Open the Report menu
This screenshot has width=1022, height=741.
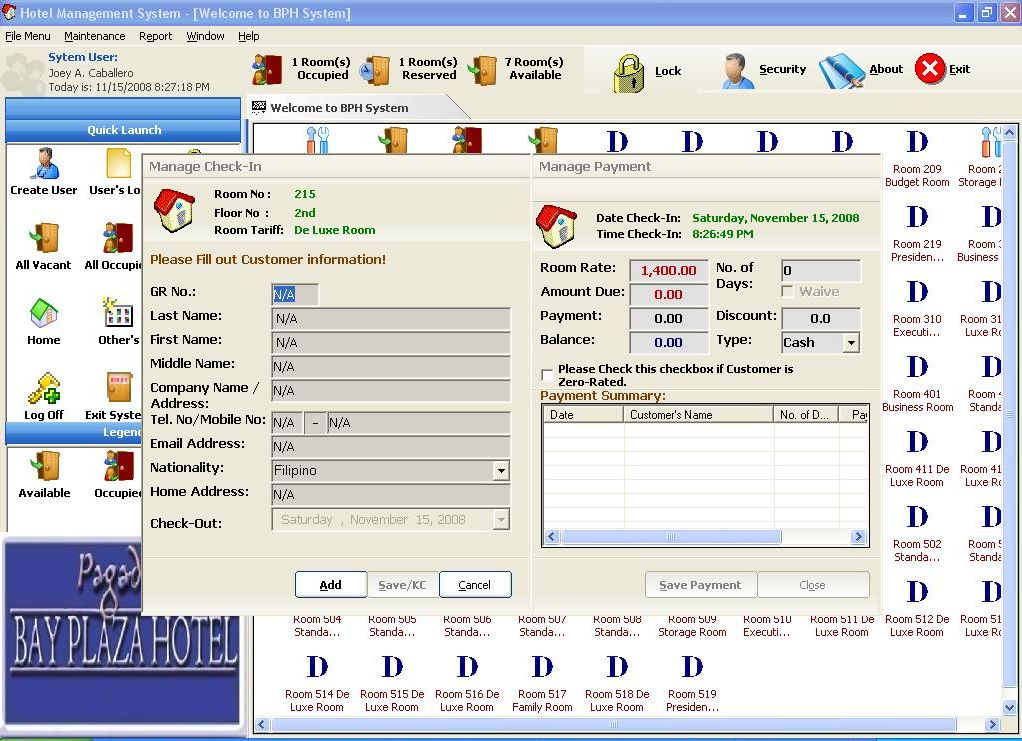pyautogui.click(x=155, y=36)
